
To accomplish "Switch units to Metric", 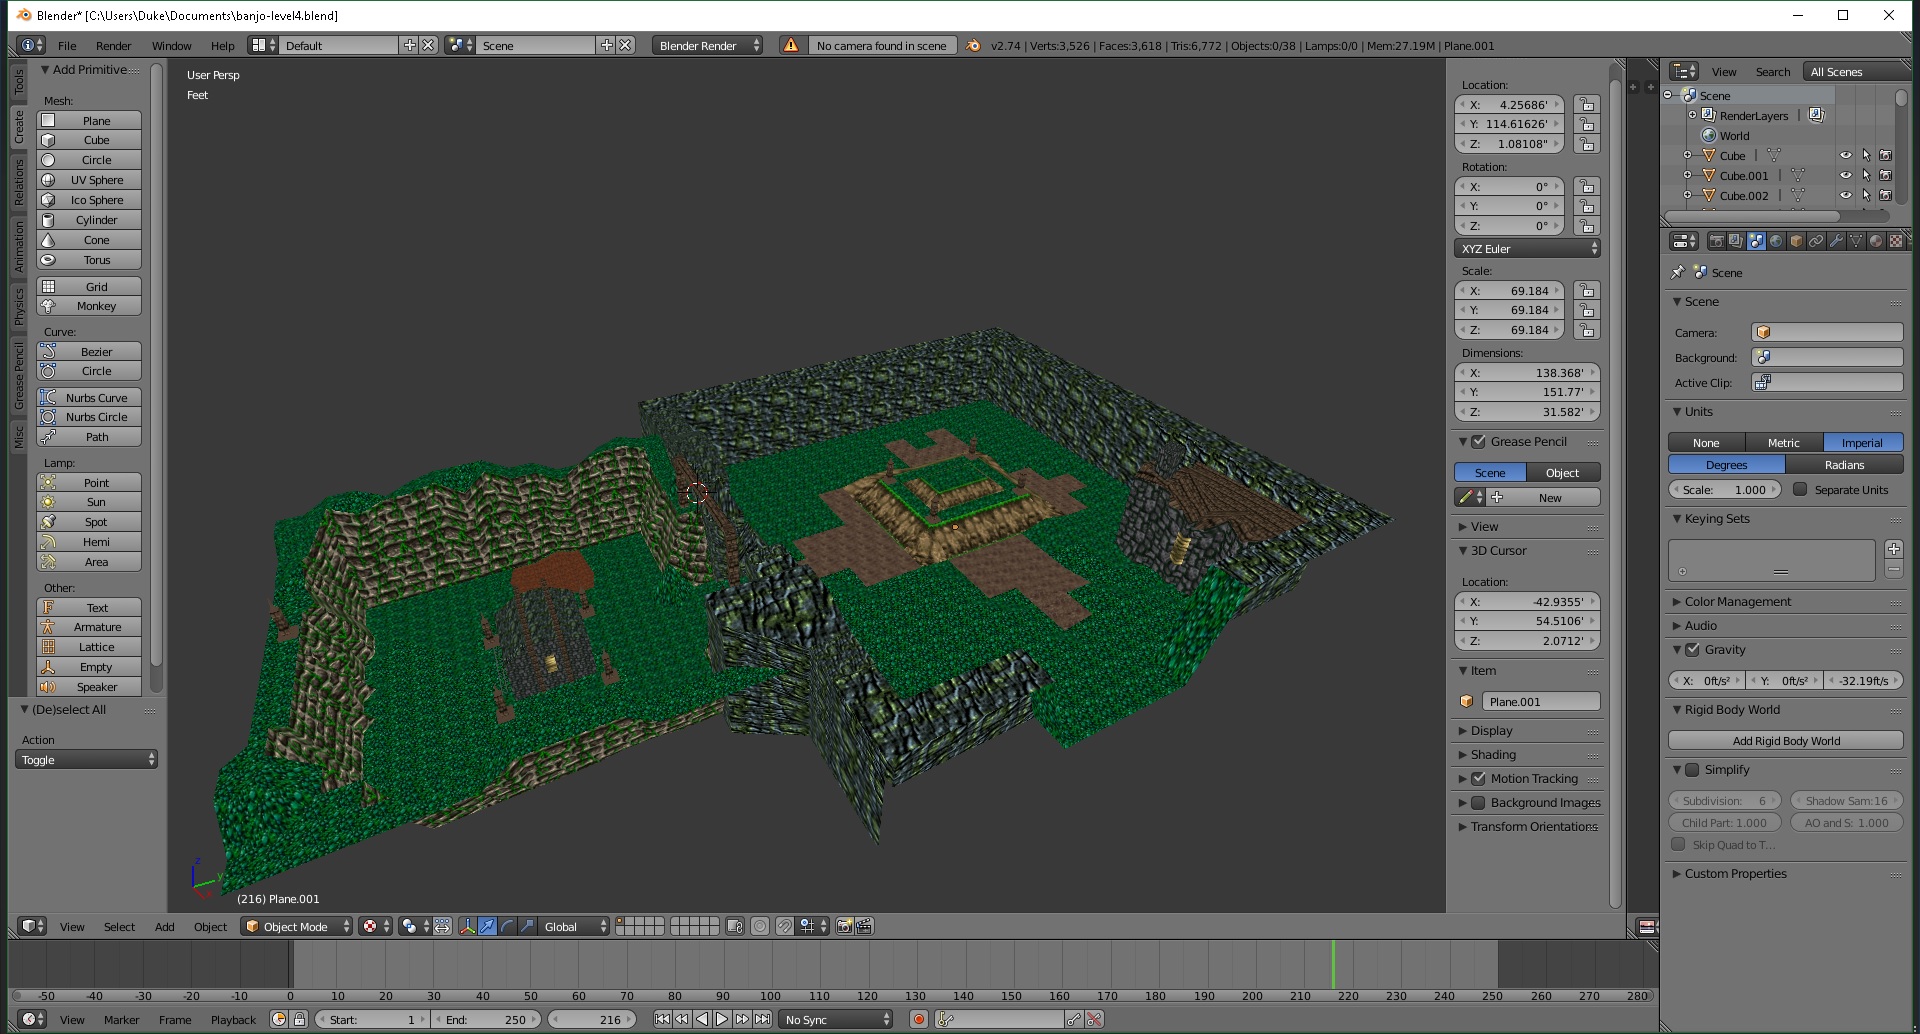I will click(x=1783, y=443).
